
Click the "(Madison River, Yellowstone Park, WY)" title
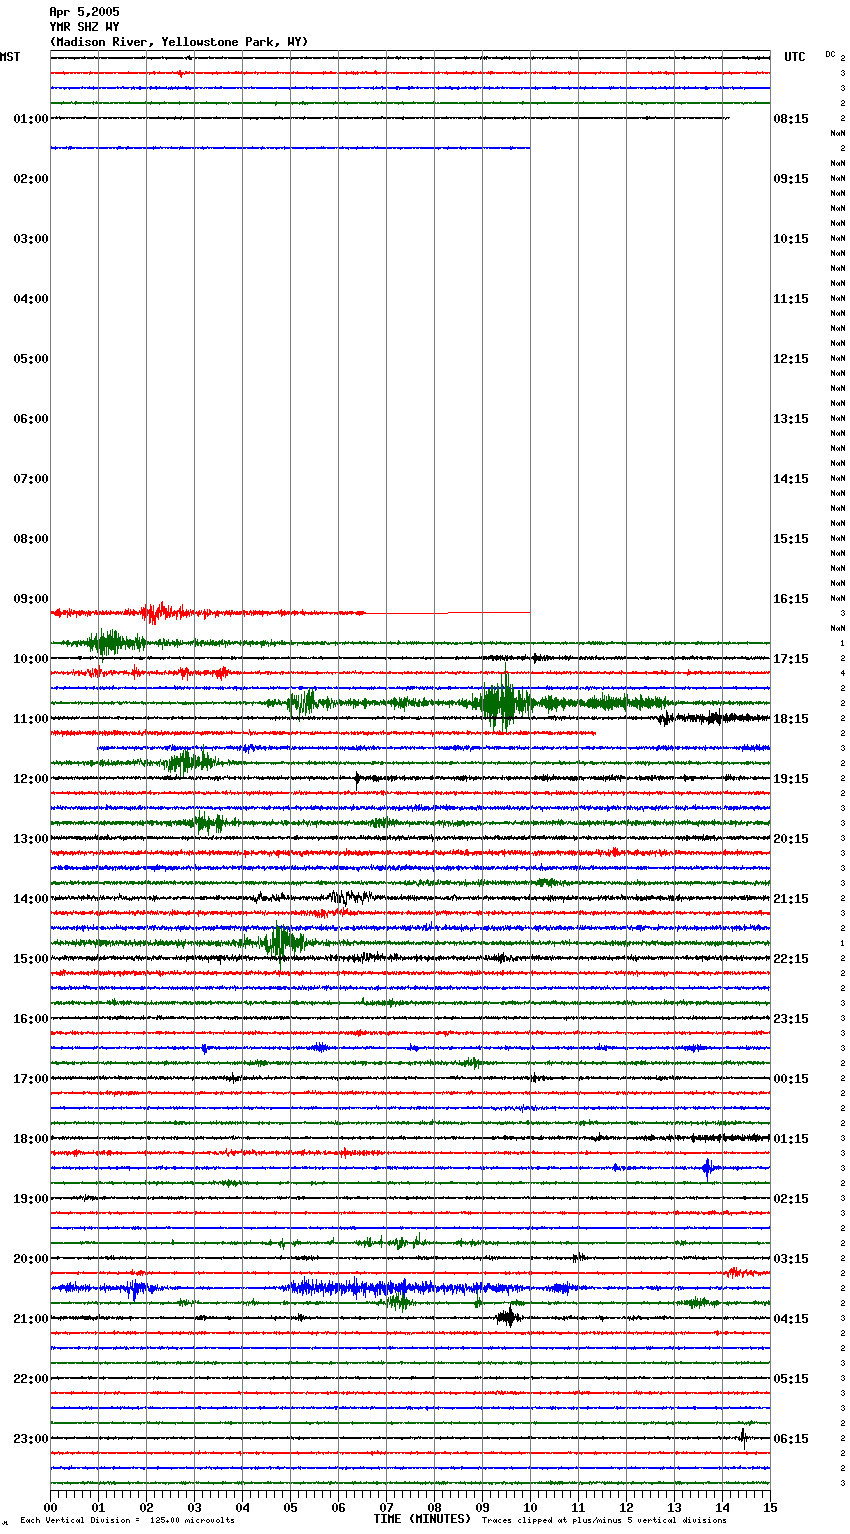(x=179, y=42)
